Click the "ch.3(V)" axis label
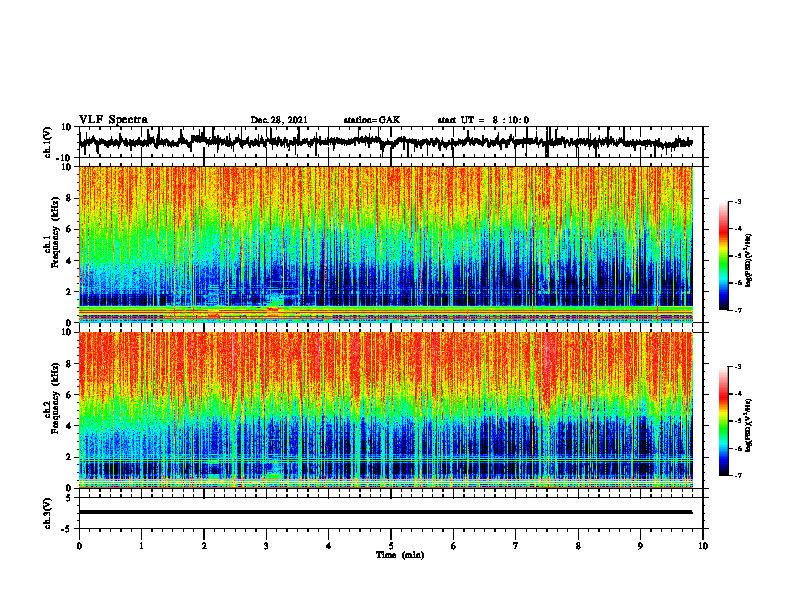Image resolution: width=792 pixels, height=612 pixels. pos(47,513)
